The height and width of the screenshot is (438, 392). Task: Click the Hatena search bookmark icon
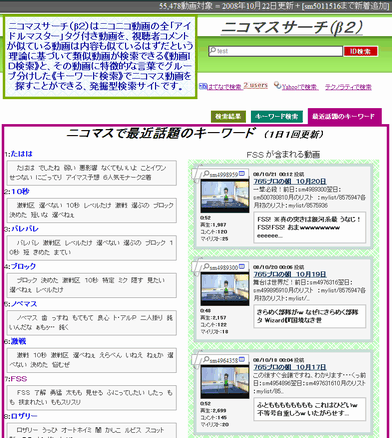click(203, 86)
